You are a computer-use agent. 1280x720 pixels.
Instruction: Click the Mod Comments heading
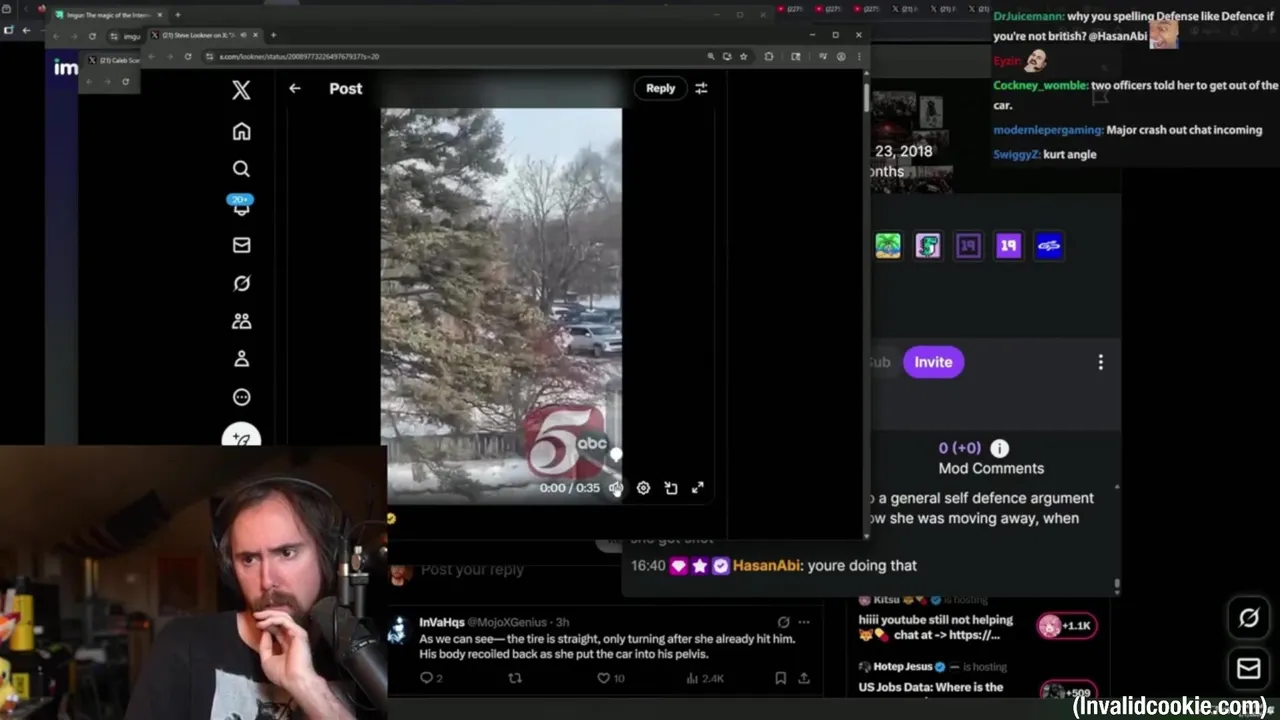coord(991,468)
